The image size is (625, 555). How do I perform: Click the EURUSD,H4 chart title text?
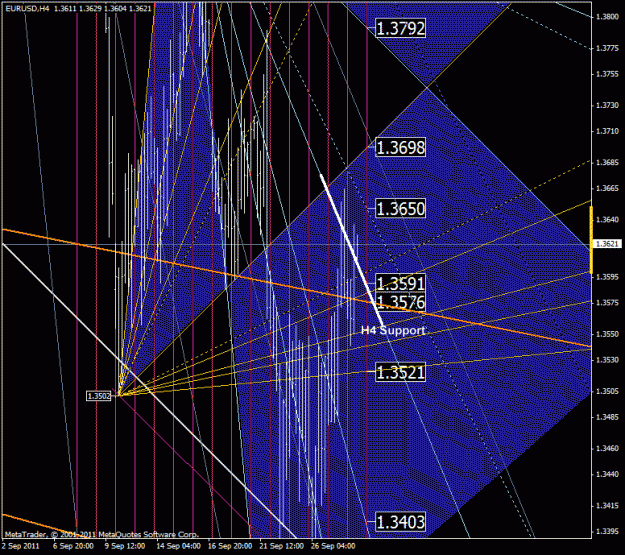point(28,8)
